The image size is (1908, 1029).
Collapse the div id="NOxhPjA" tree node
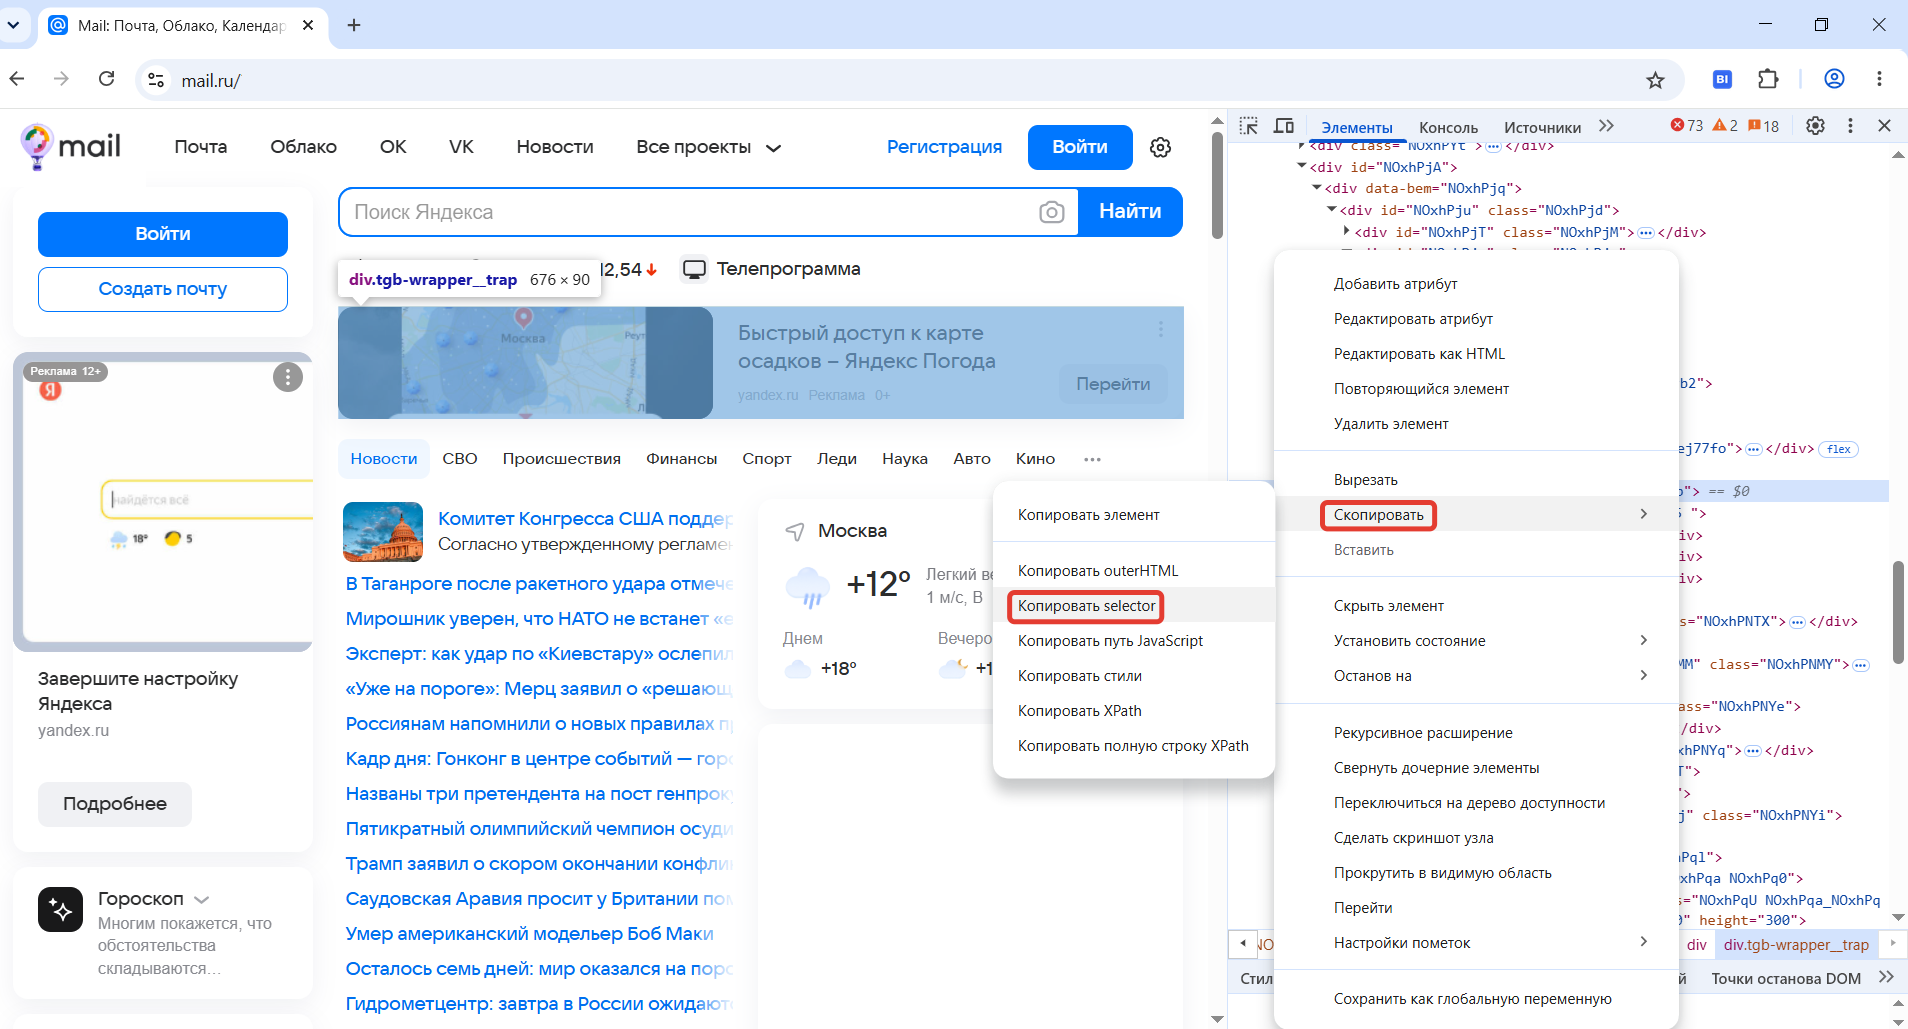(1302, 166)
